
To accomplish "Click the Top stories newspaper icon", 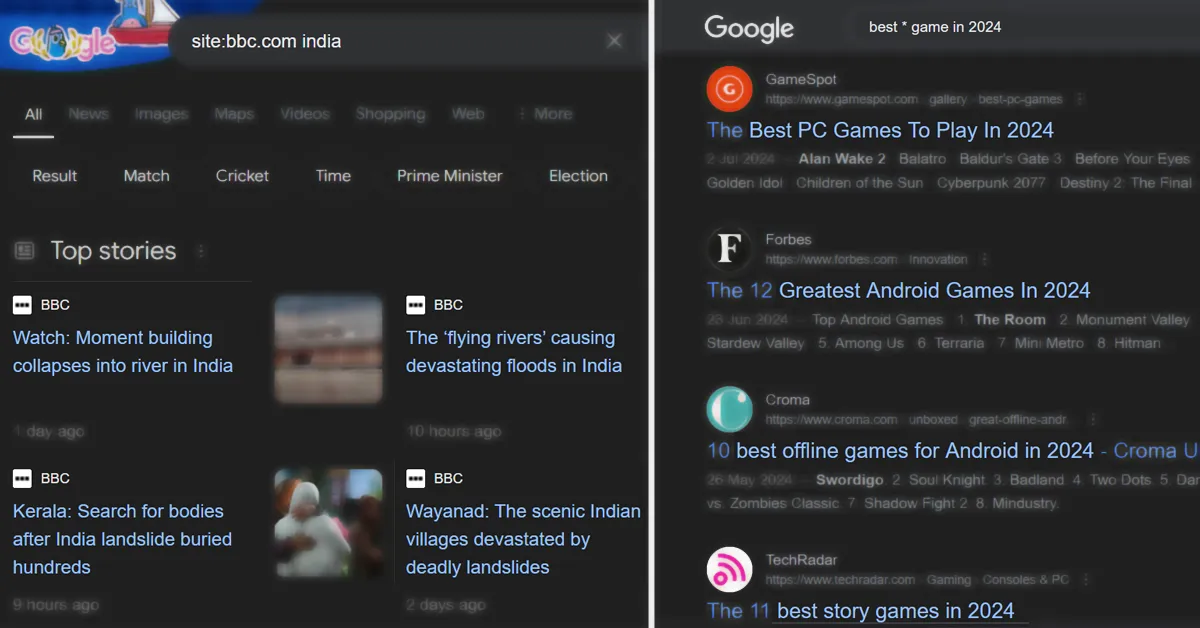I will pyautogui.click(x=24, y=251).
